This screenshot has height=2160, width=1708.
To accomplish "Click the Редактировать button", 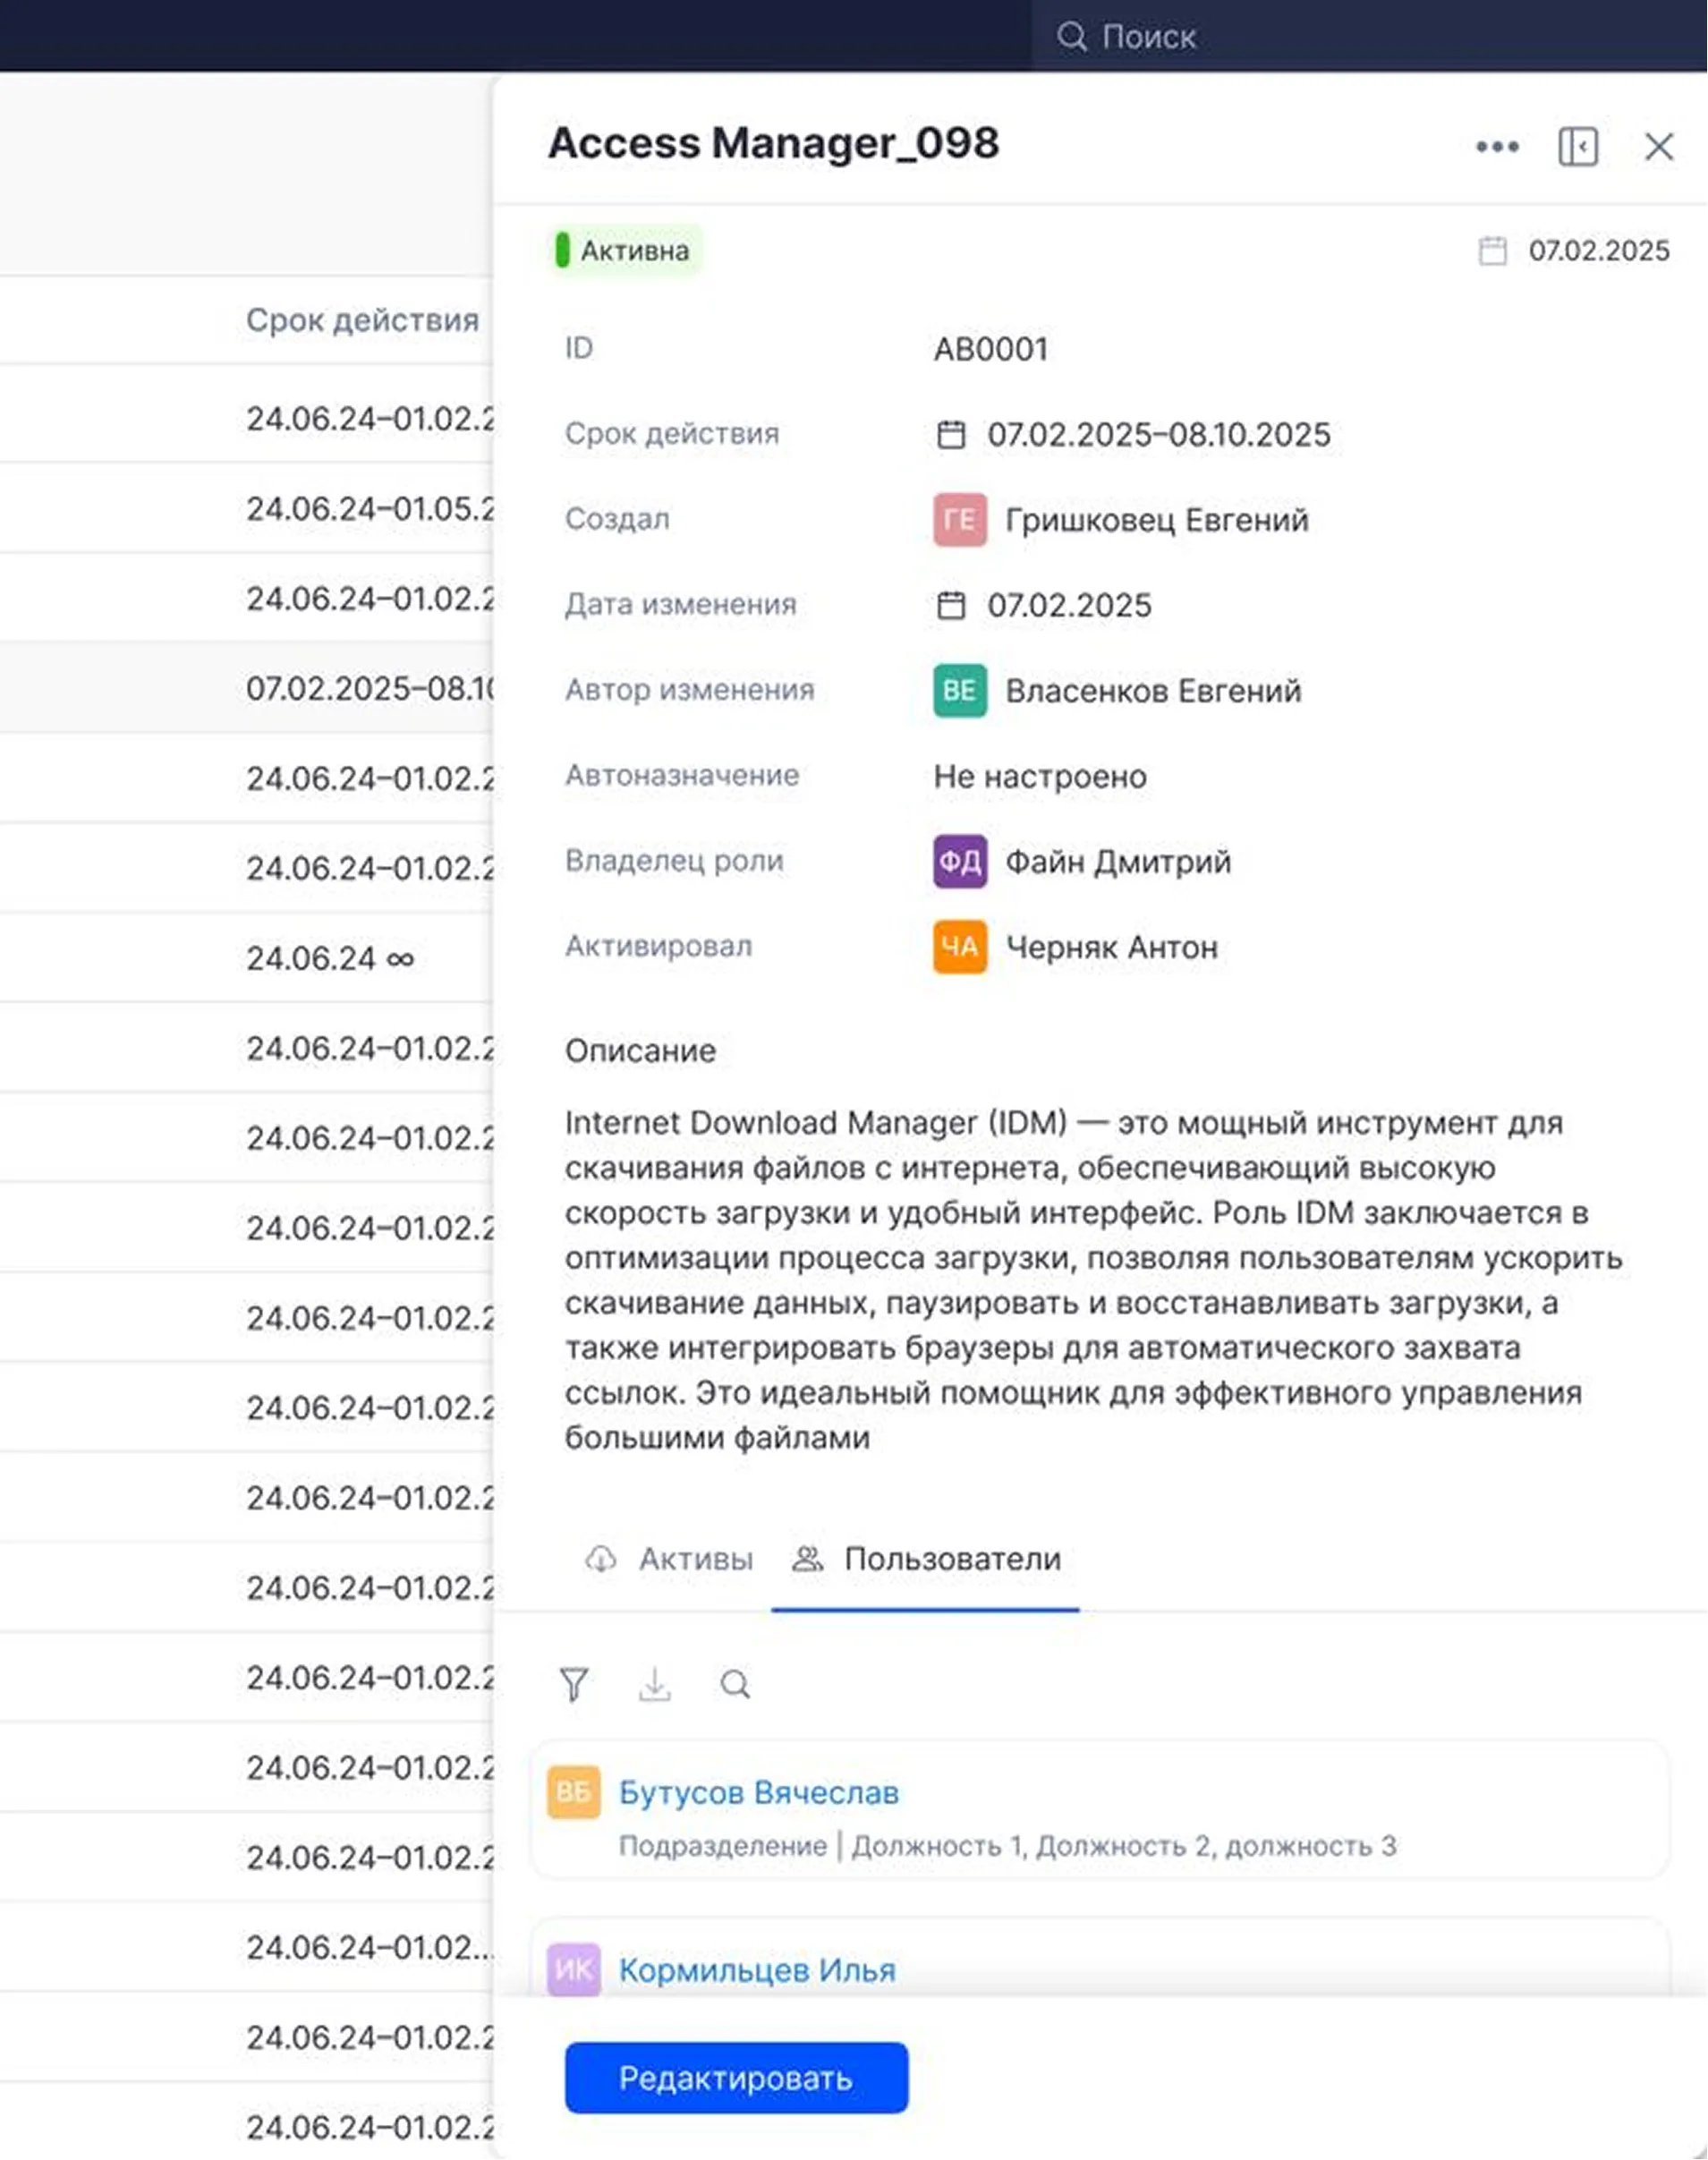I will 737,2078.
